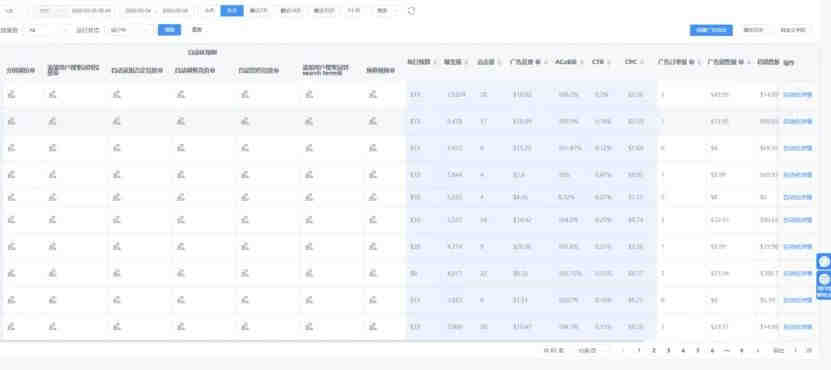Click the edit pencil in the last row's first column
Viewport: 831px width, 370px height.
click(x=12, y=327)
